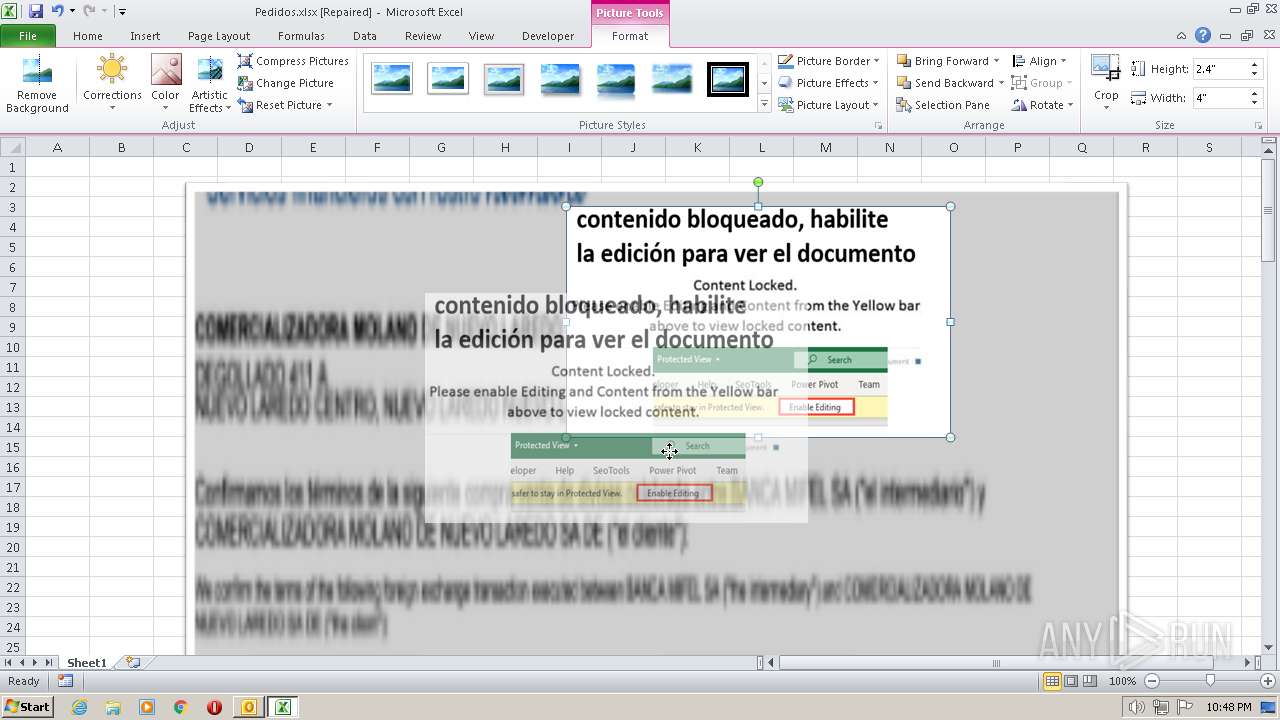Select column A header
1280x720 pixels.
pyautogui.click(x=57, y=147)
